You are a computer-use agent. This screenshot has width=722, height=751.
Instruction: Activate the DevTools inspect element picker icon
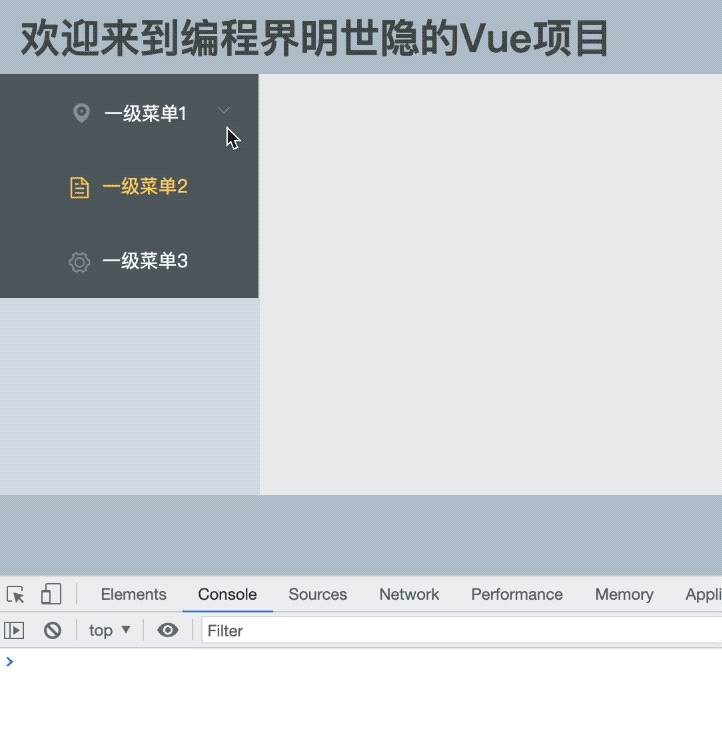pyautogui.click(x=15, y=595)
